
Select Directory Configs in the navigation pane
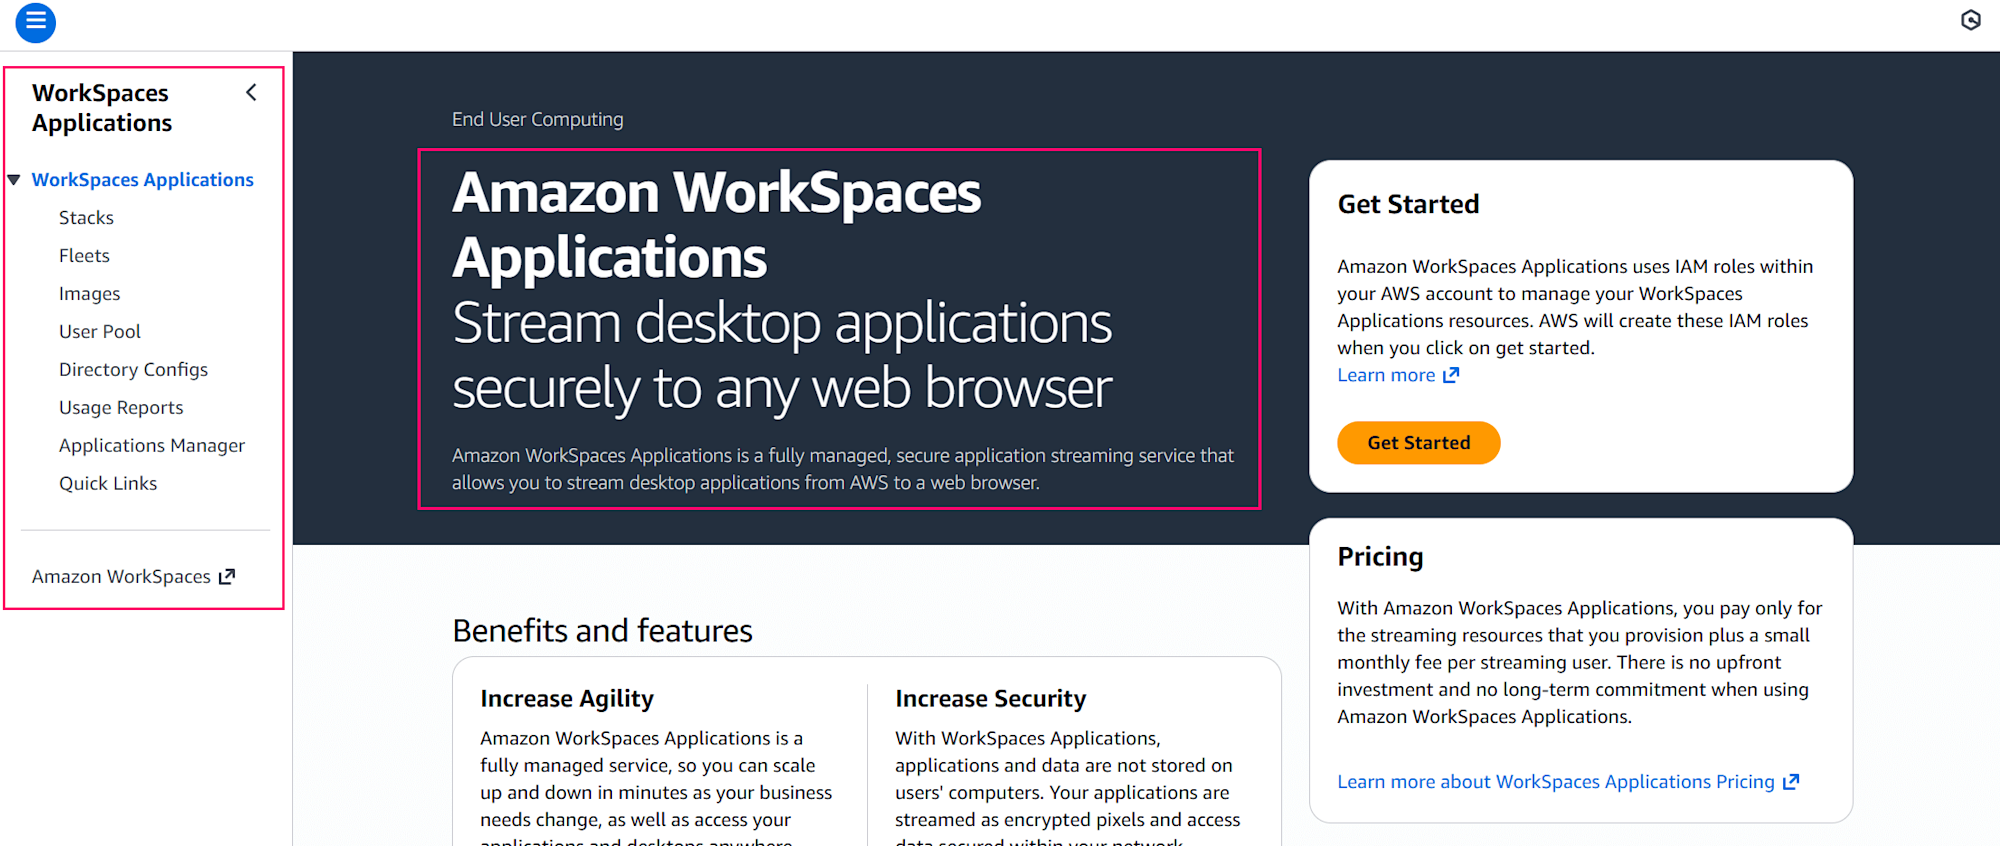pos(133,369)
